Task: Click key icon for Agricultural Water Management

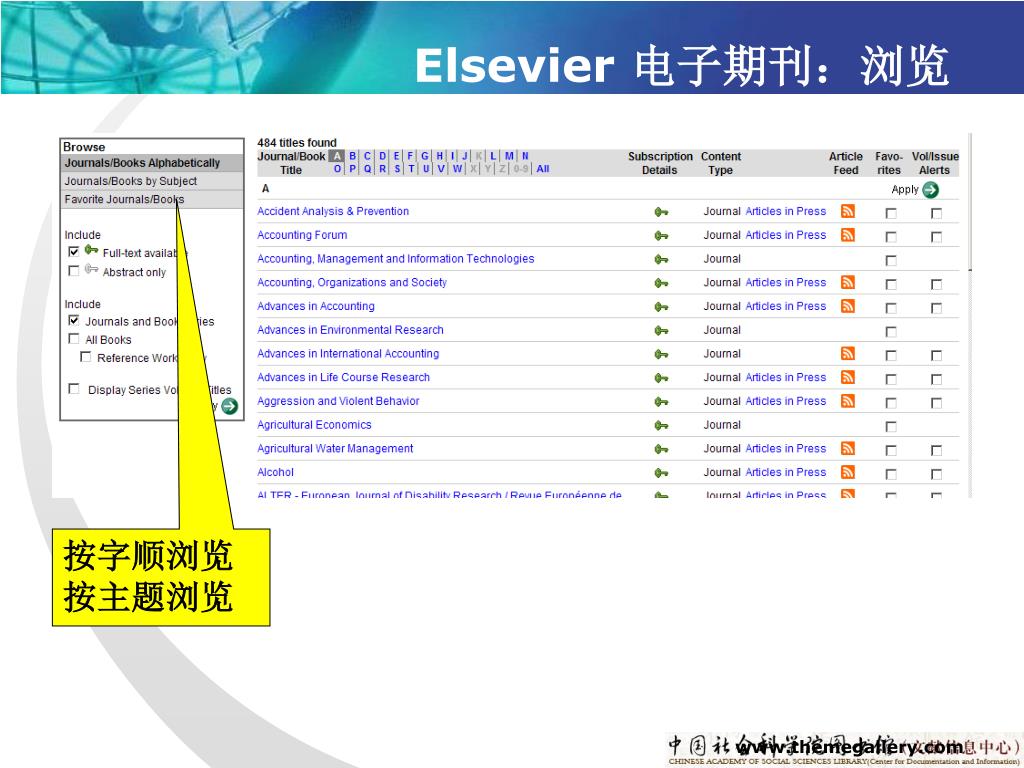Action: [661, 449]
